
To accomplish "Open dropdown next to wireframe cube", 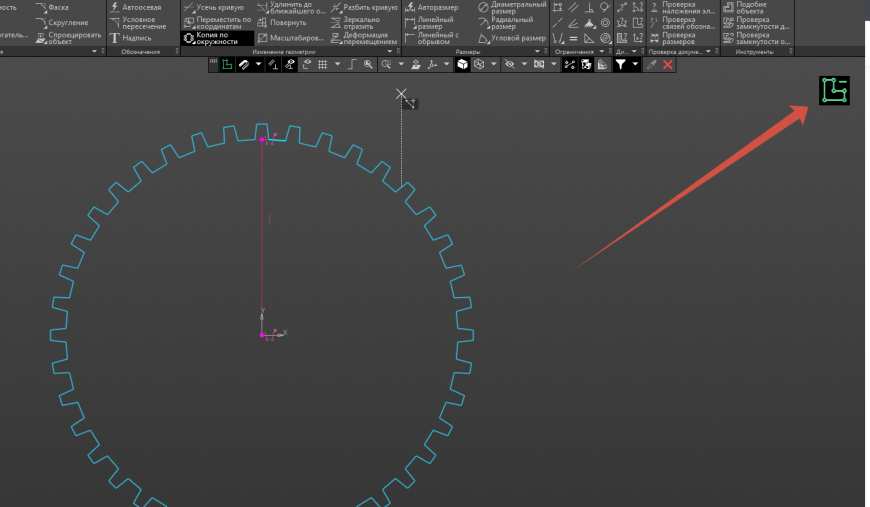I will [494, 64].
